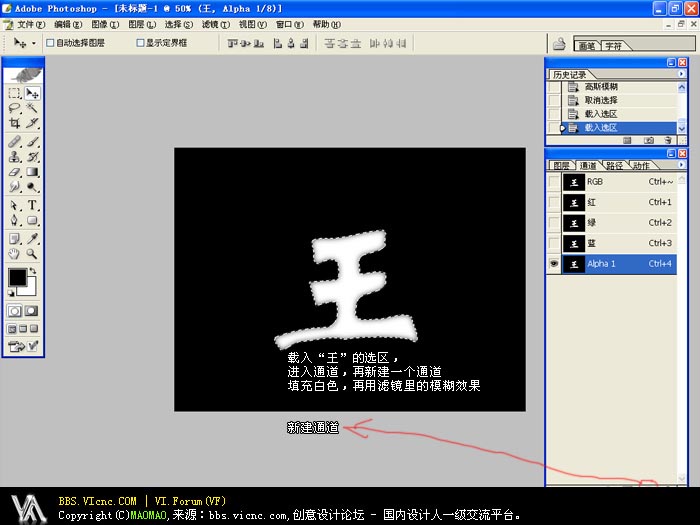Select the Magic Wand tool
The height and width of the screenshot is (525, 700).
pyautogui.click(x=33, y=108)
